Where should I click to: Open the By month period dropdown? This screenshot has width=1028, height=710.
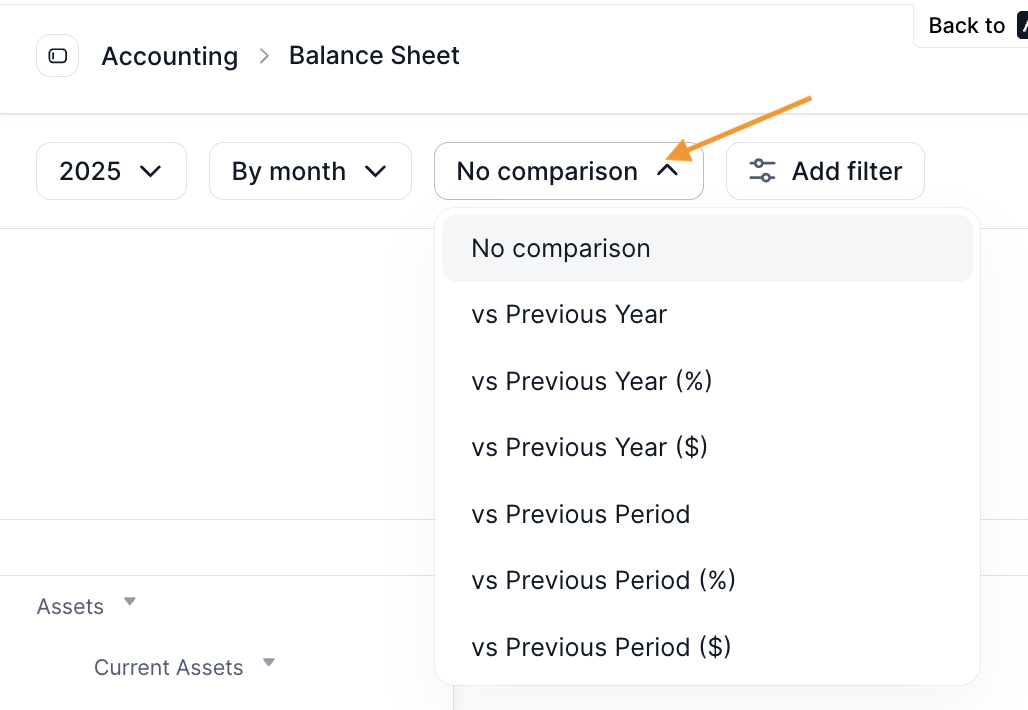[x=310, y=171]
